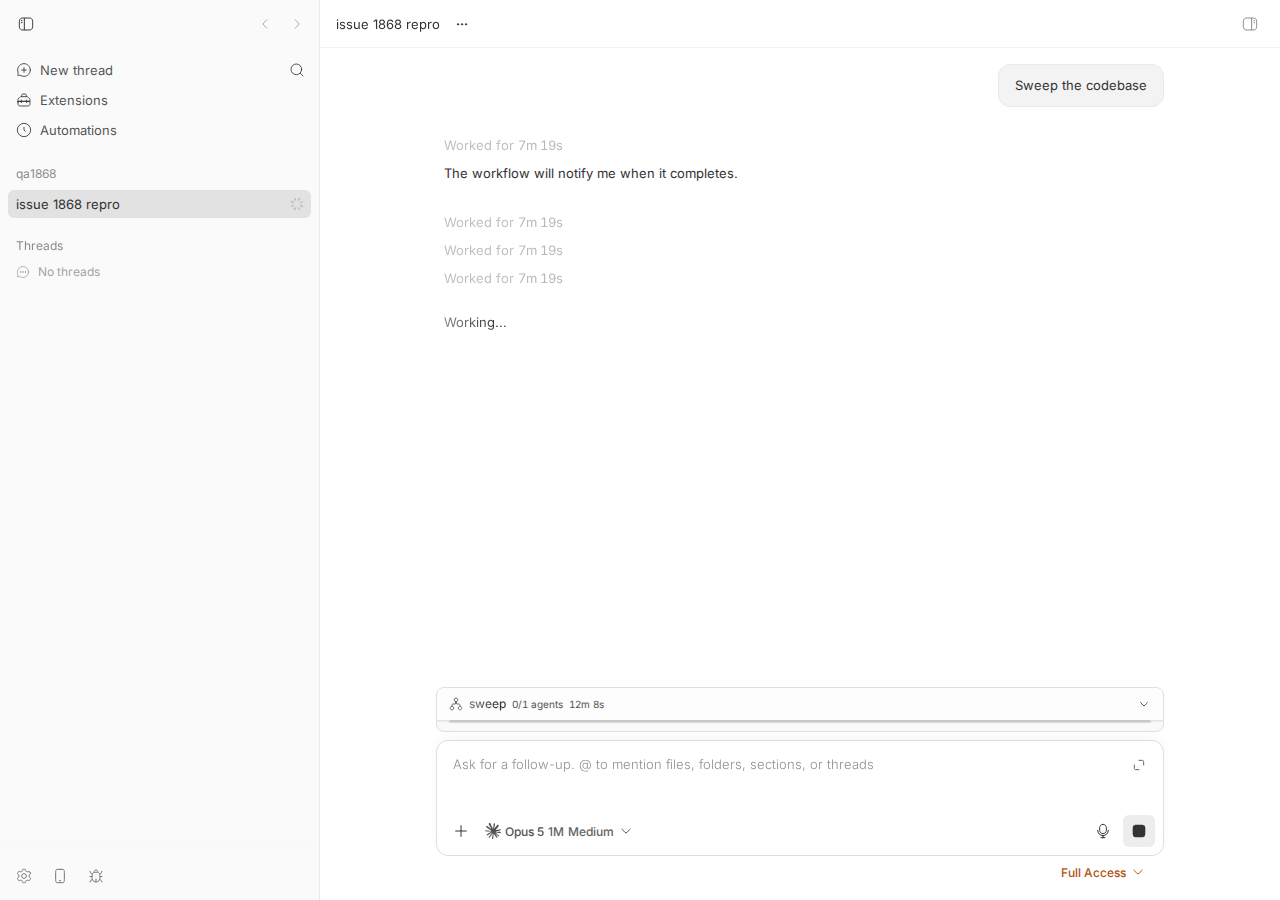Click the search icon in sidebar
Image resolution: width=1280 pixels, height=900 pixels.
click(297, 70)
